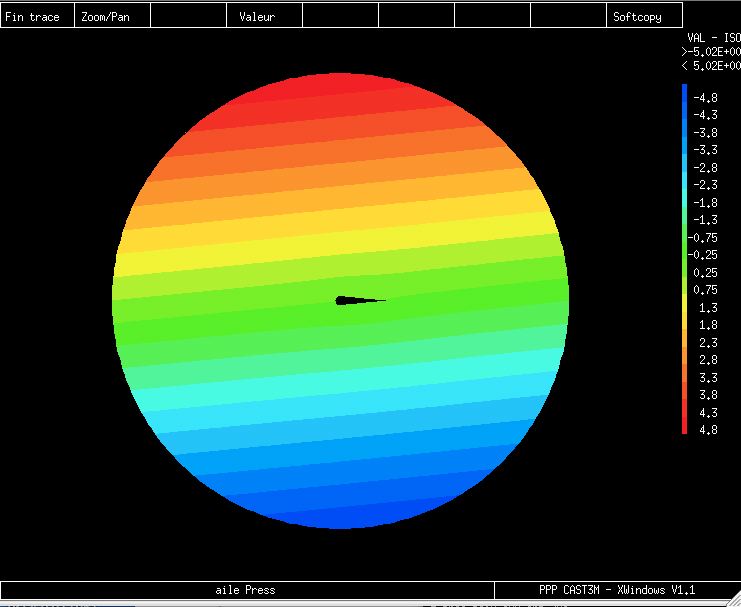Click the -4.8 legend value
This screenshot has width=741, height=607.
click(705, 98)
